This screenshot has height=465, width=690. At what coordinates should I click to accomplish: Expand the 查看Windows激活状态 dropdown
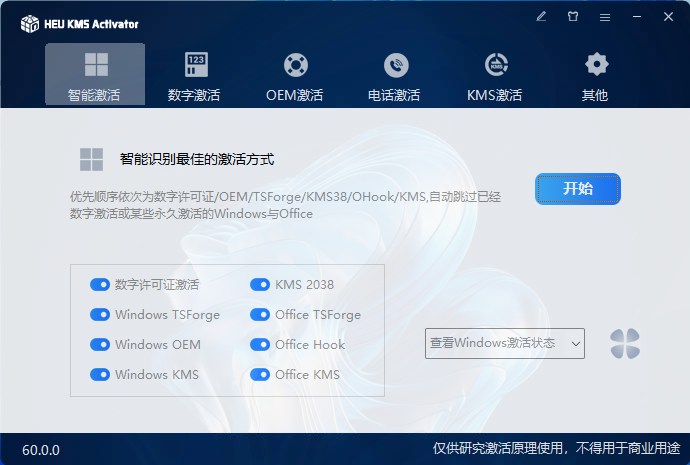click(x=505, y=343)
